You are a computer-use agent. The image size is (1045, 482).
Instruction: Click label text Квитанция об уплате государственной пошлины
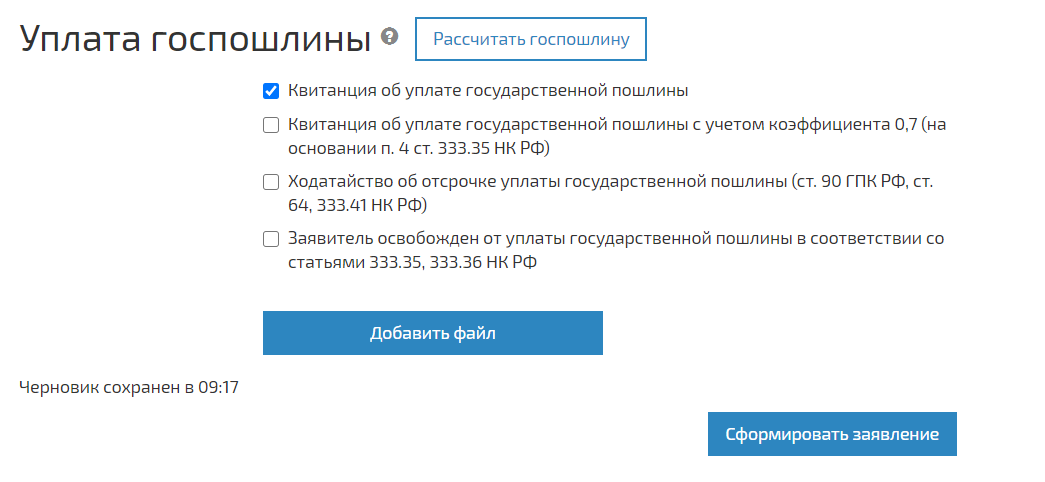click(x=487, y=92)
